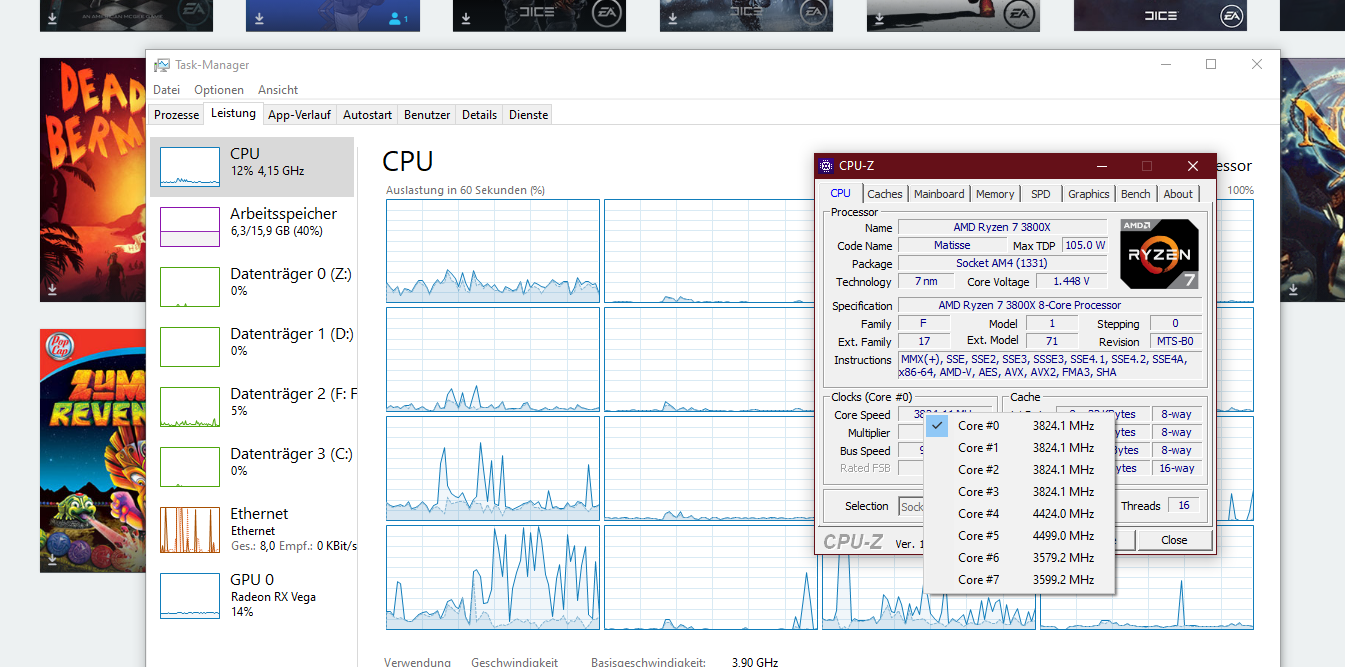Viewport: 1345px width, 667px height.
Task: Open the Selection socket dropdown in CPU-Z
Action: pos(911,506)
